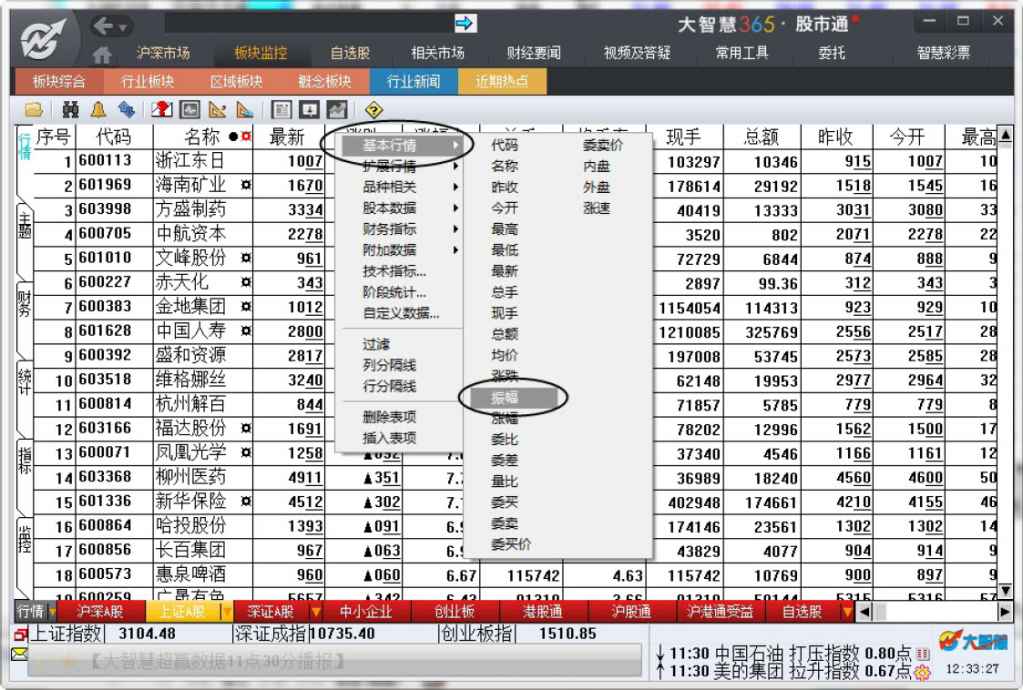Open dropdown arrow next to 上证A股 tab
This screenshot has height=690, width=1023.
[x=226, y=612]
